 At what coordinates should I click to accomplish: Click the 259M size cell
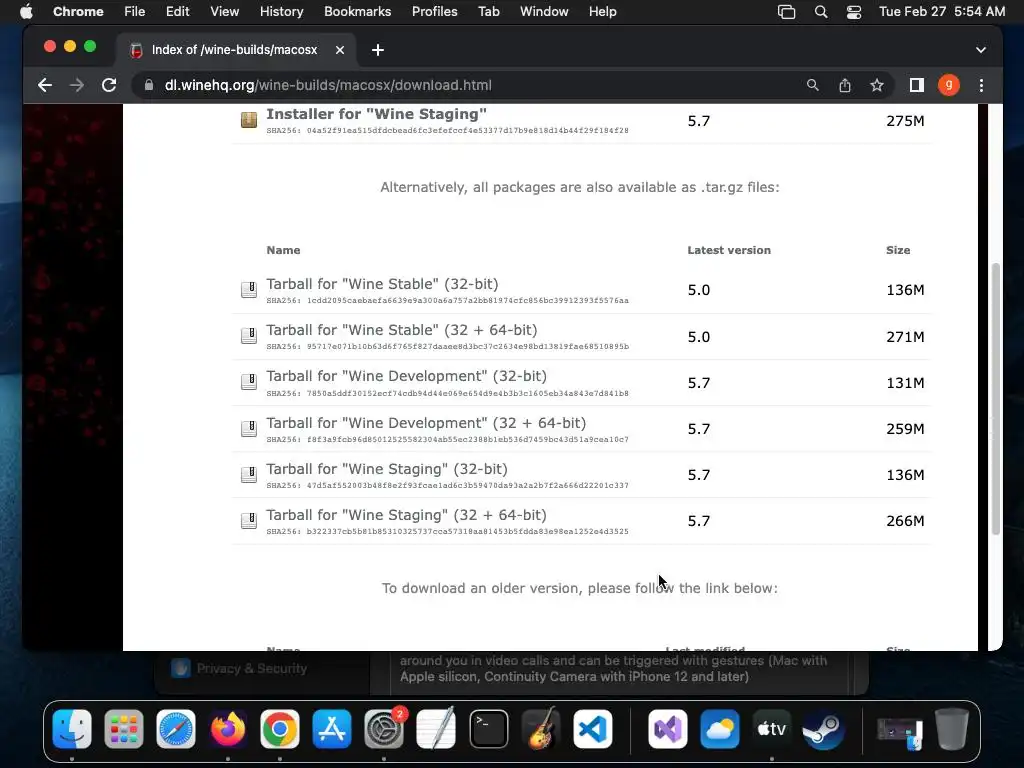(905, 429)
